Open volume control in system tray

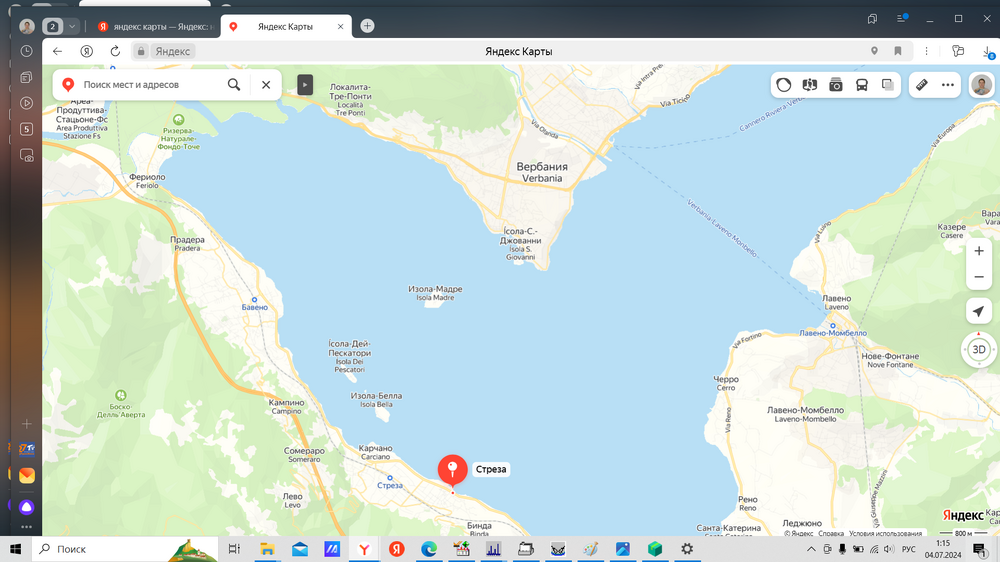point(889,549)
